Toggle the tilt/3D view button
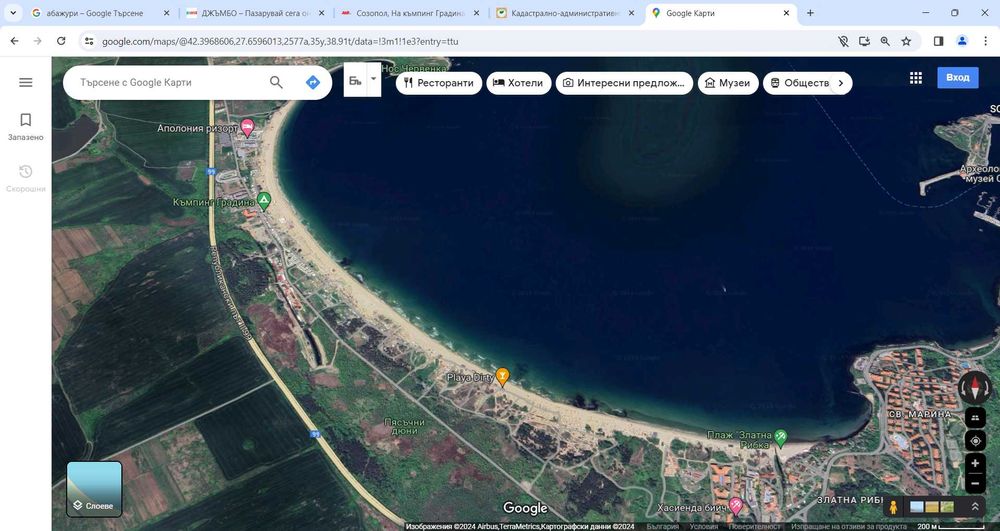The image size is (1000, 531). [x=975, y=416]
